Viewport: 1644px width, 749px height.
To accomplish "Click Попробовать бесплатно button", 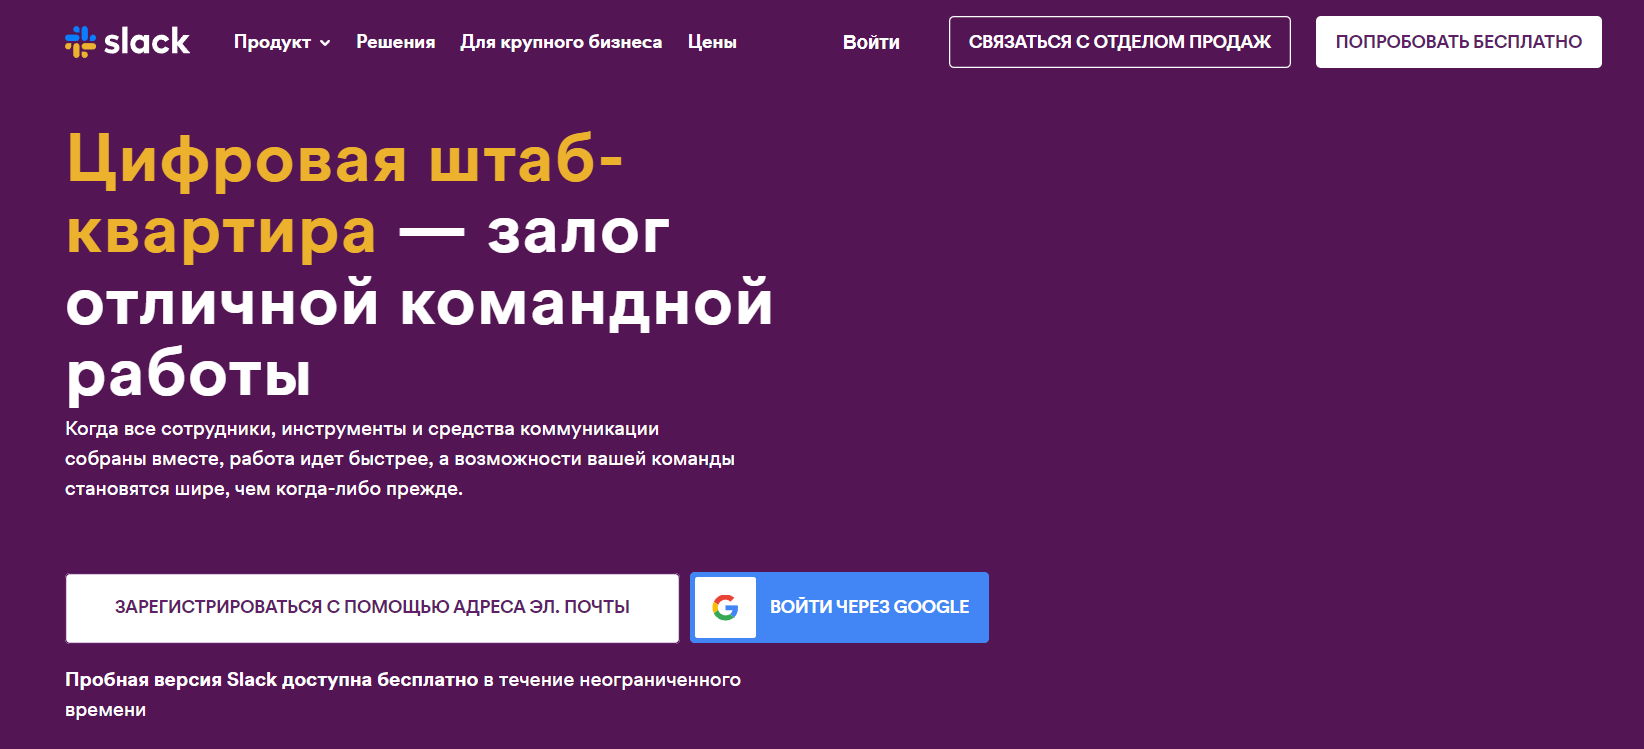I will click(x=1459, y=42).
